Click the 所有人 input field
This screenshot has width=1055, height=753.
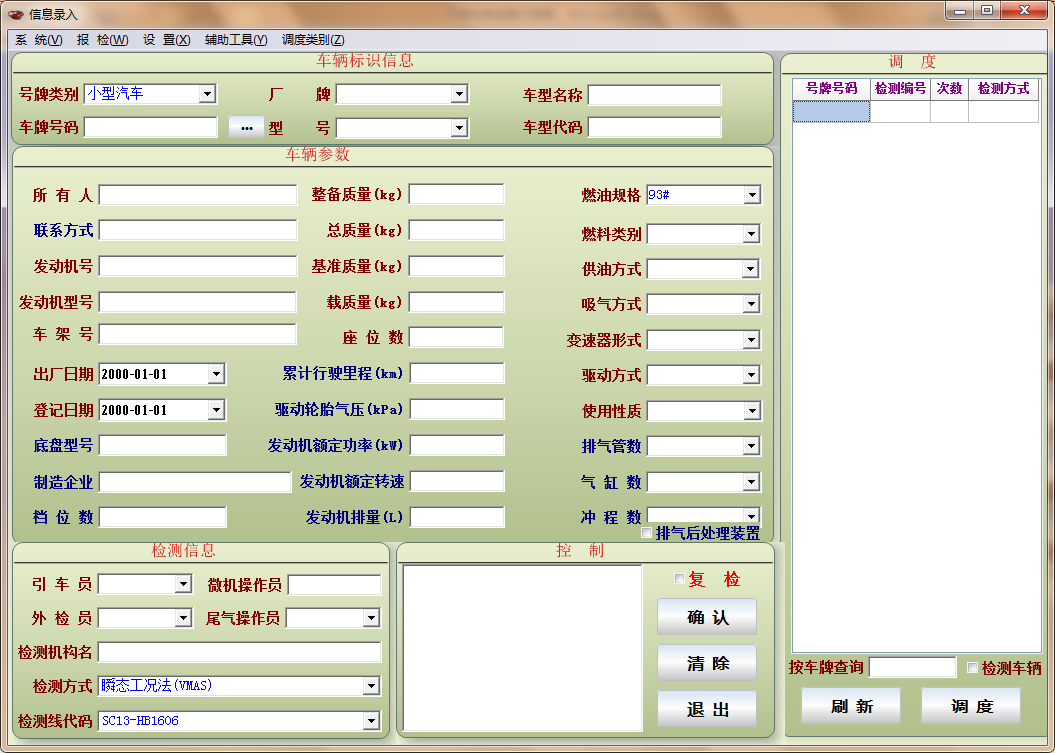coord(198,195)
